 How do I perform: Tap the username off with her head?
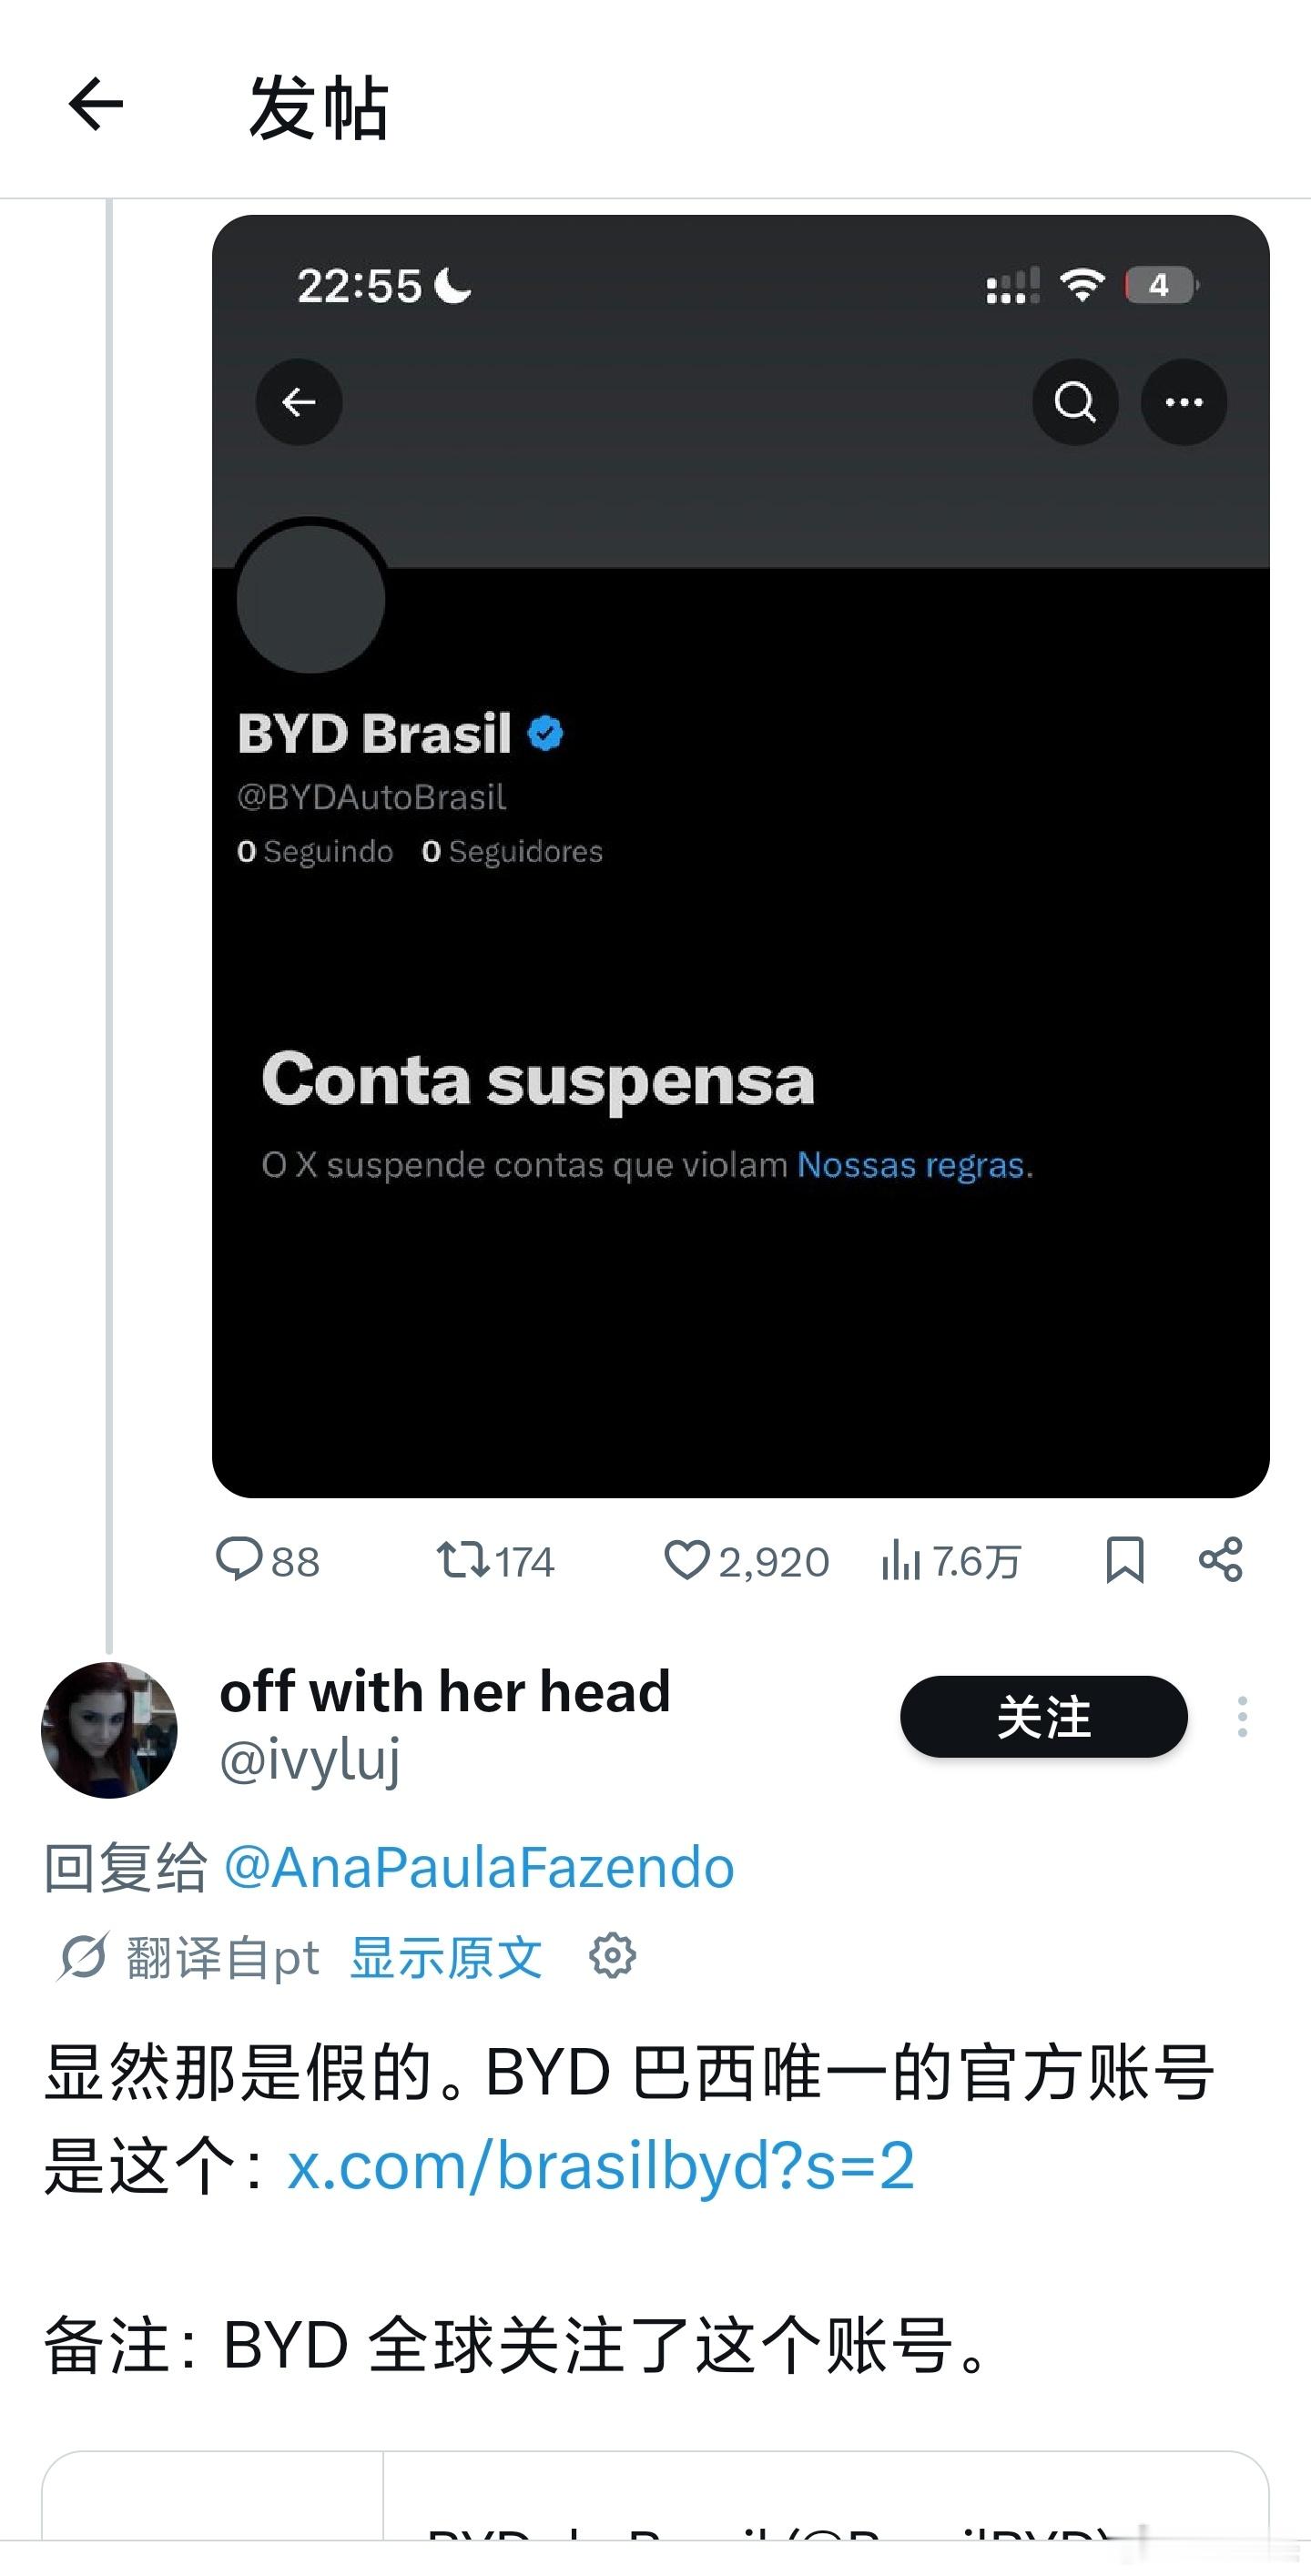pos(443,1692)
